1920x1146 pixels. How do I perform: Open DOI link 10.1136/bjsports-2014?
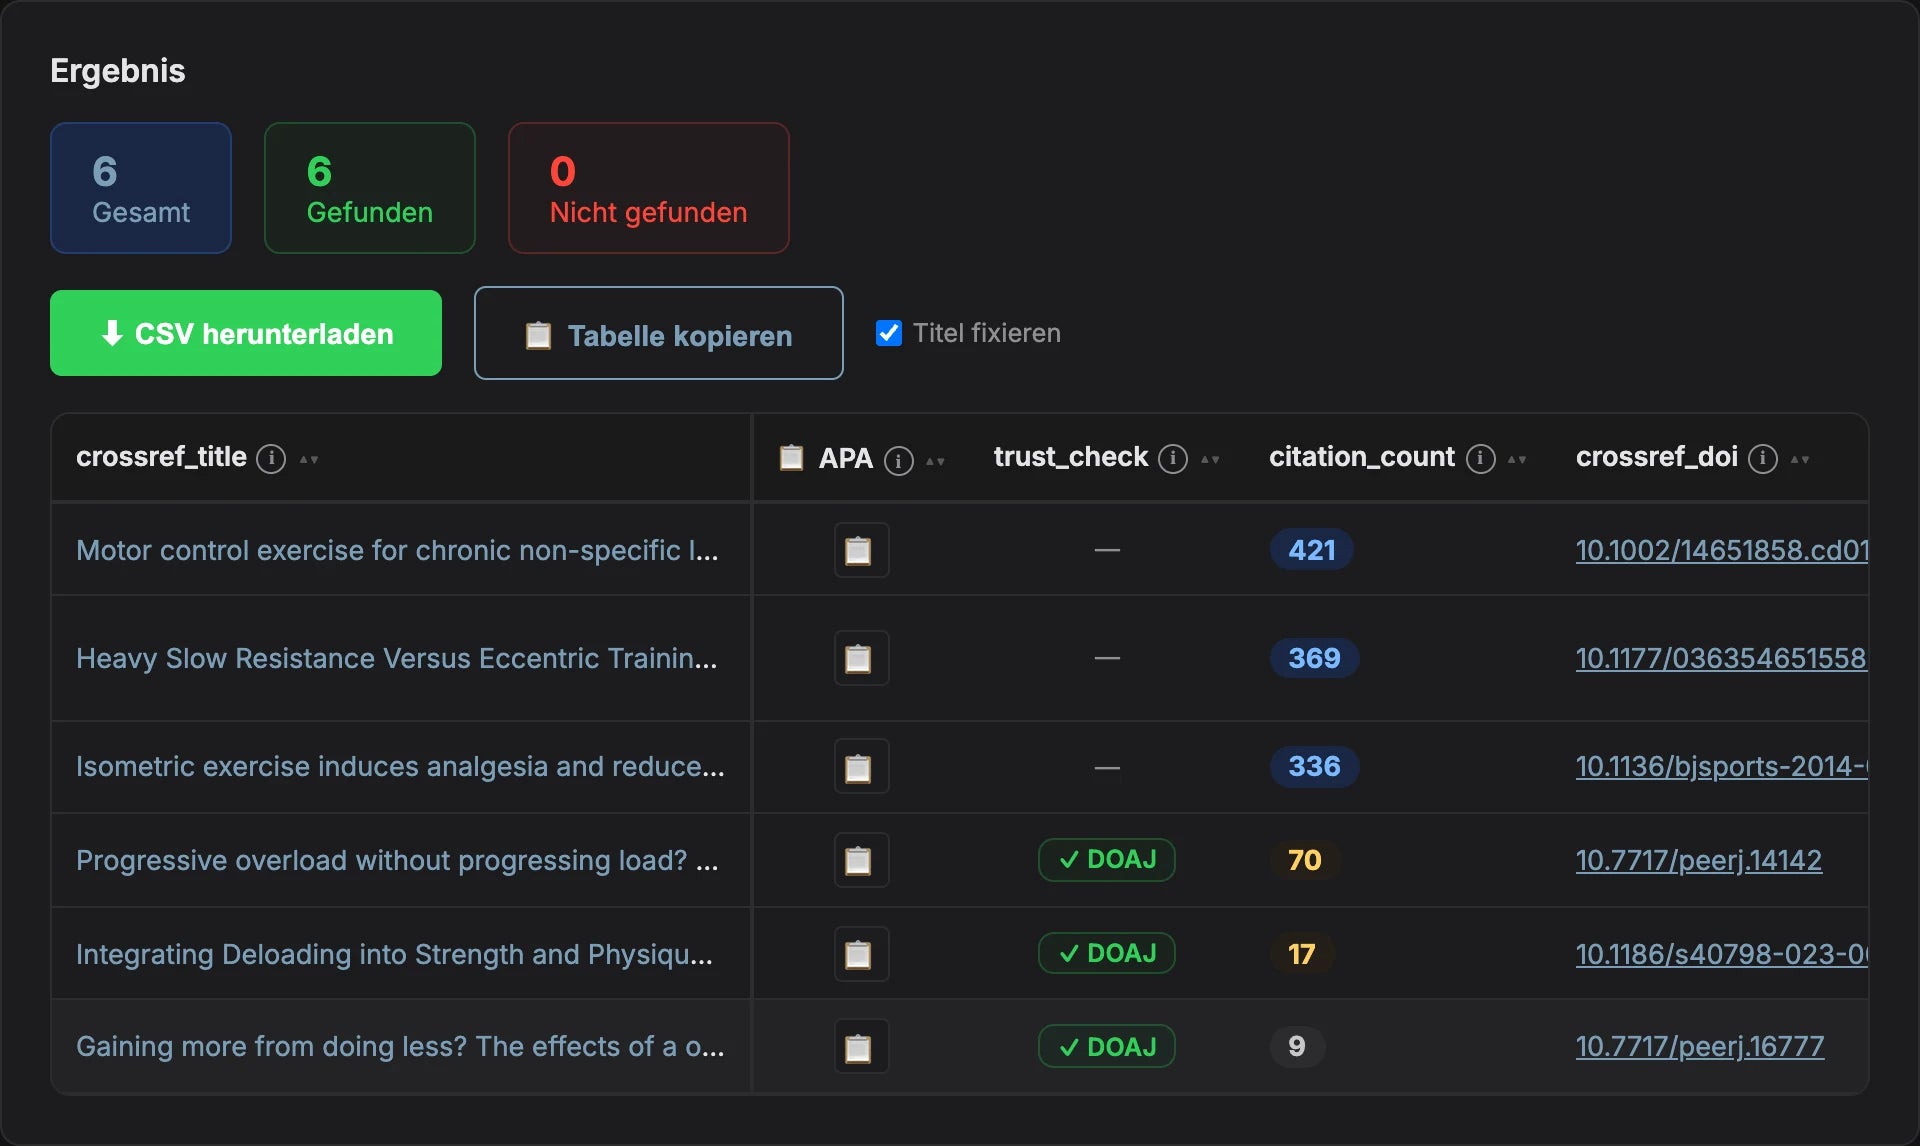[x=1721, y=766]
